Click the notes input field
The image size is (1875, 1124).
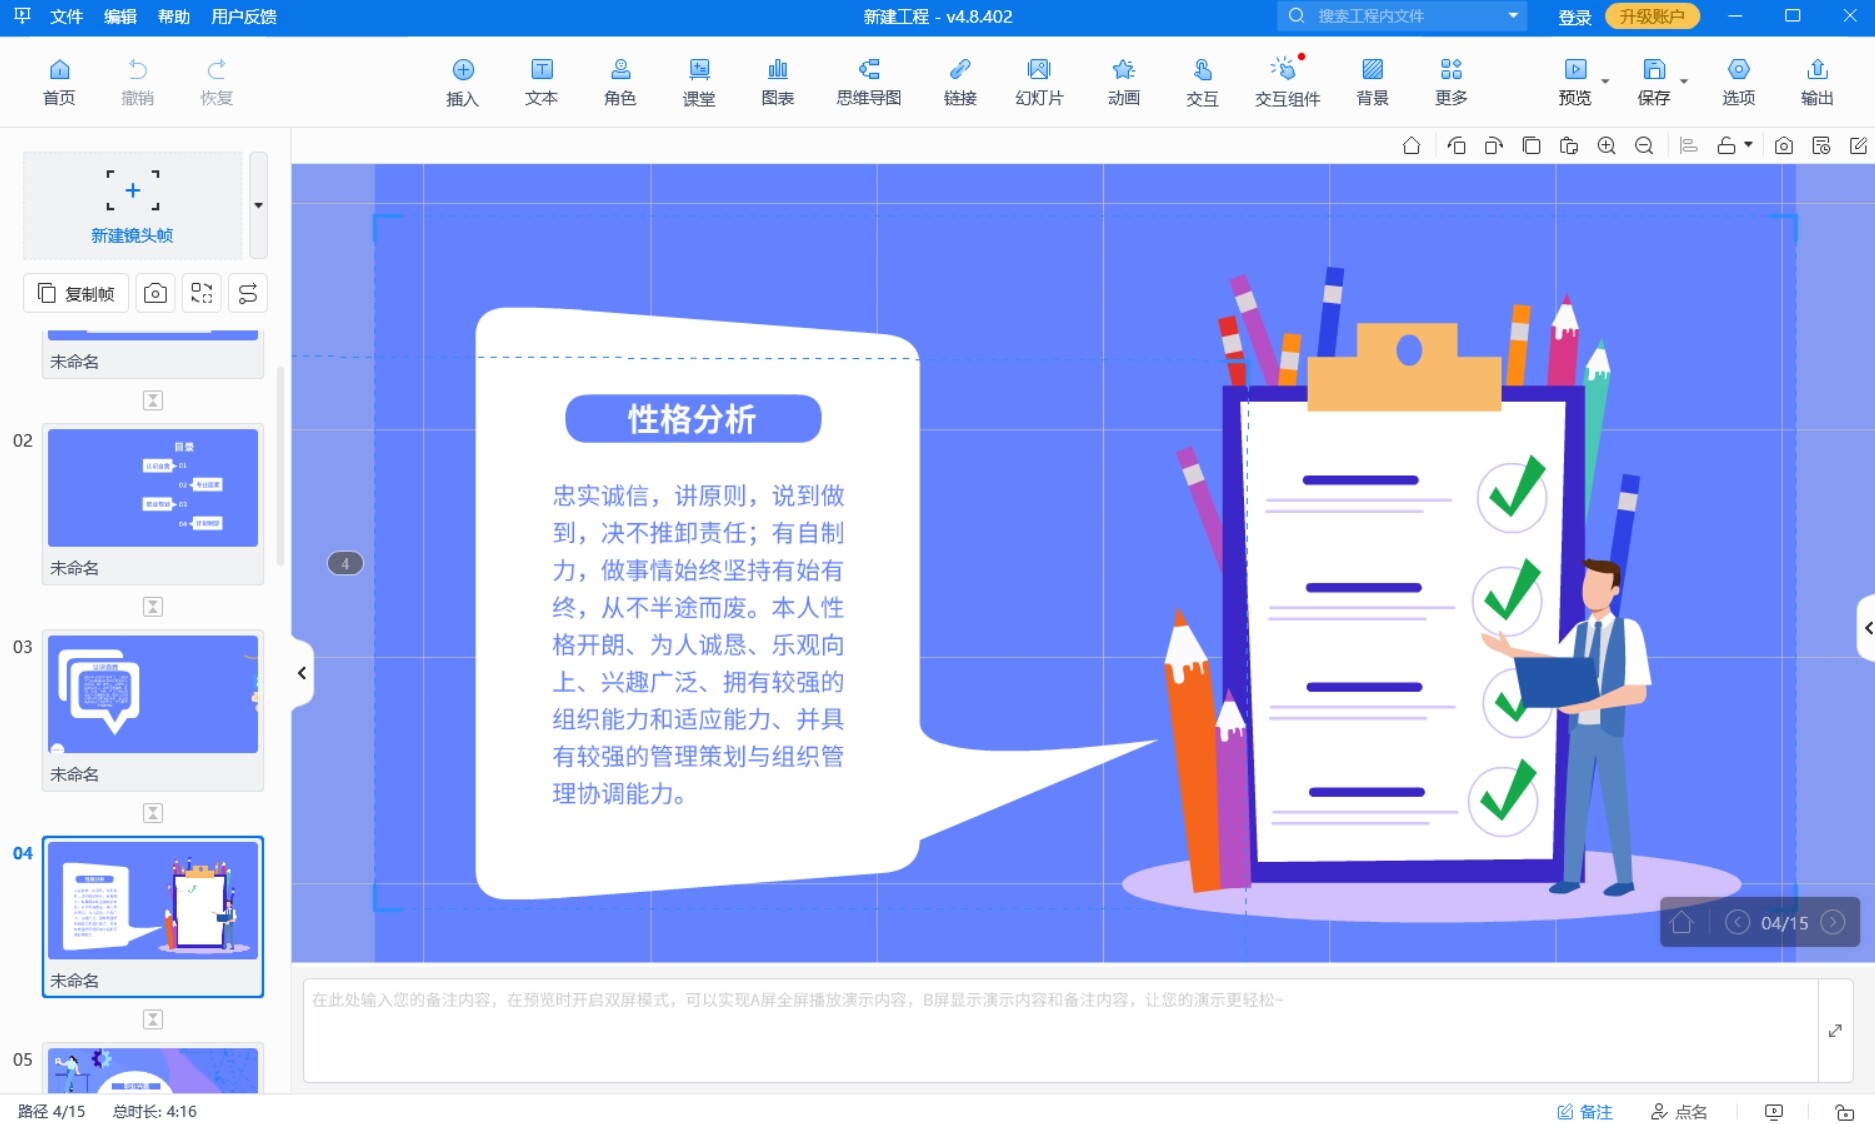pyautogui.click(x=1060, y=1030)
